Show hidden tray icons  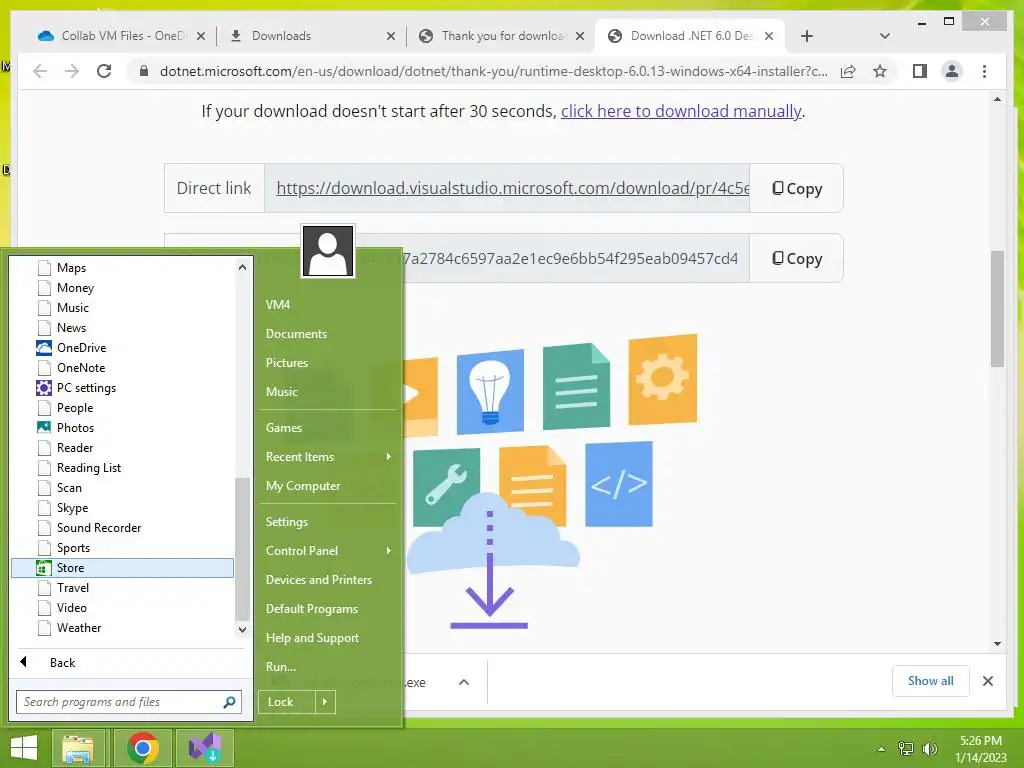[x=881, y=749]
